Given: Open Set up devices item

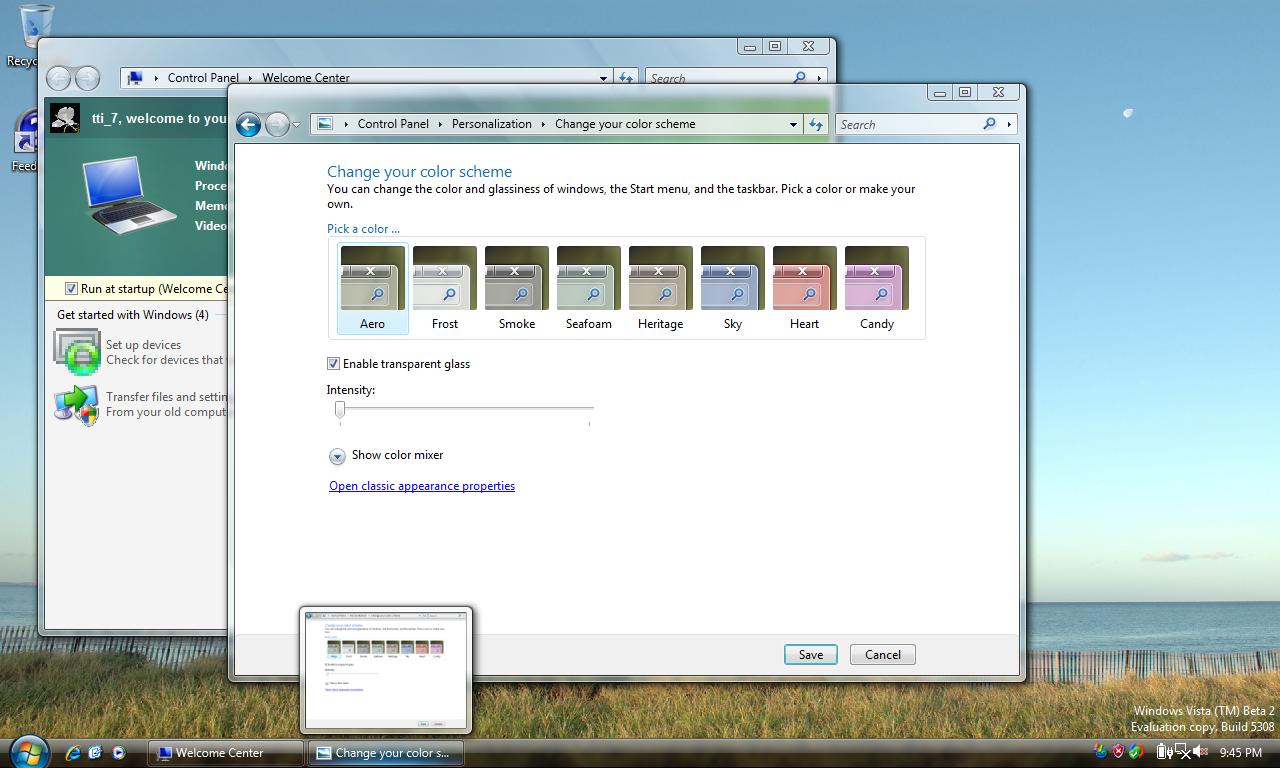Looking at the screenshot, I should [140, 352].
